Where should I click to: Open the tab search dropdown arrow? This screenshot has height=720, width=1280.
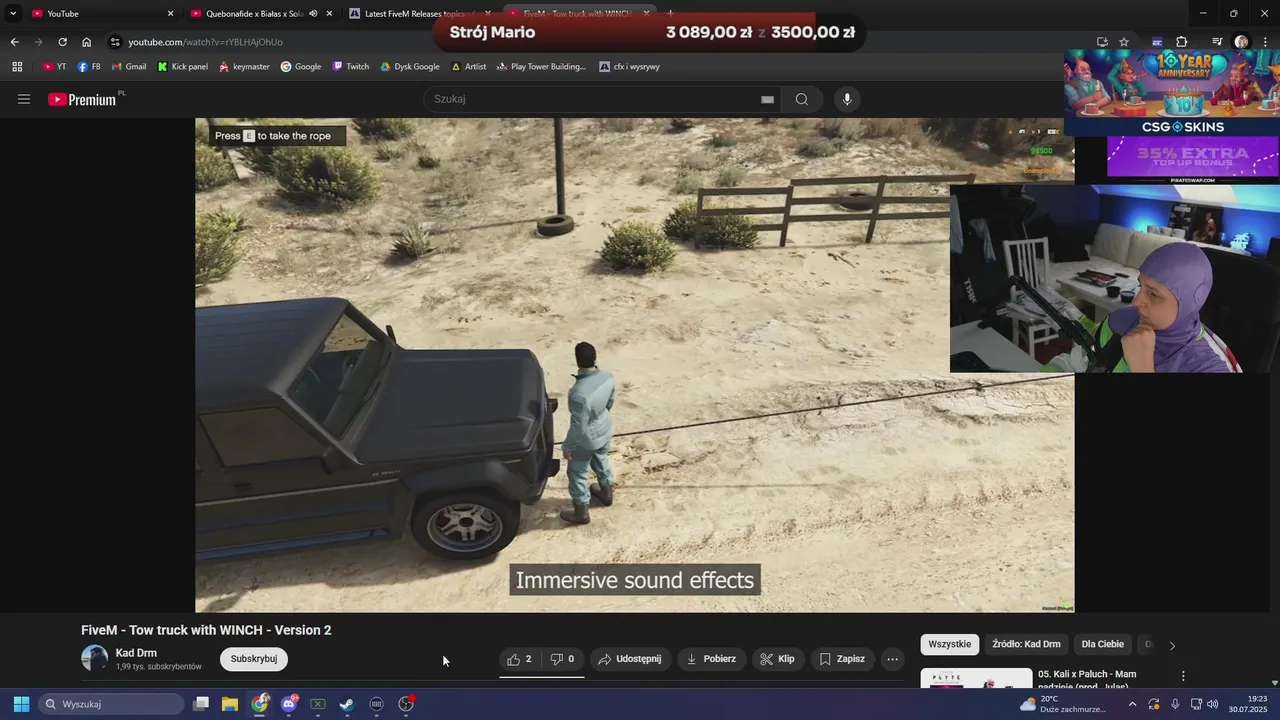pos(13,14)
